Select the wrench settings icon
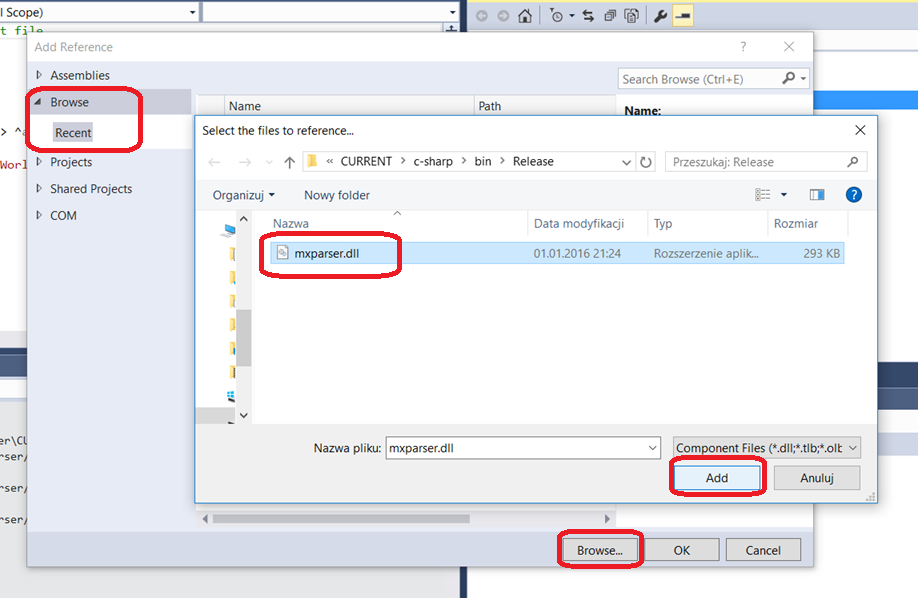Screen dimensions: 918x598 pos(660,15)
